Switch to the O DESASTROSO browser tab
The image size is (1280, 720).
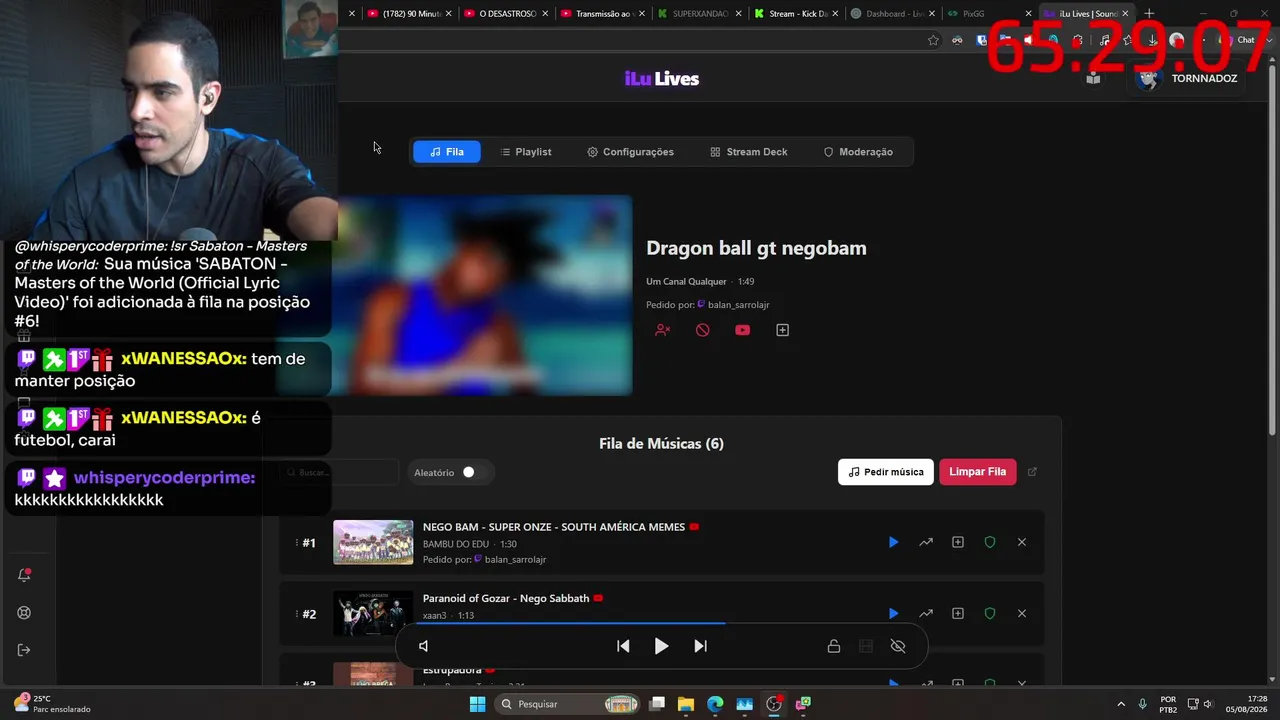pyautogui.click(x=507, y=14)
